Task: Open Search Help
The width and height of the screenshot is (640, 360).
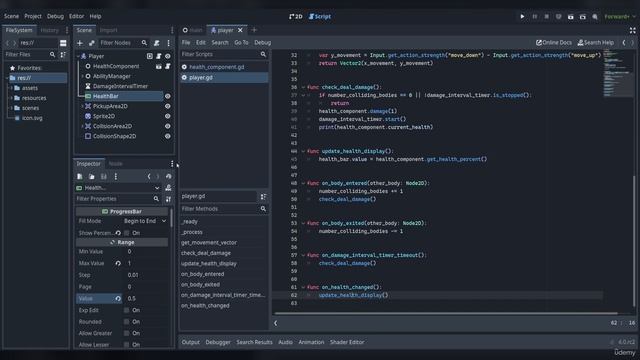Action: pos(596,42)
